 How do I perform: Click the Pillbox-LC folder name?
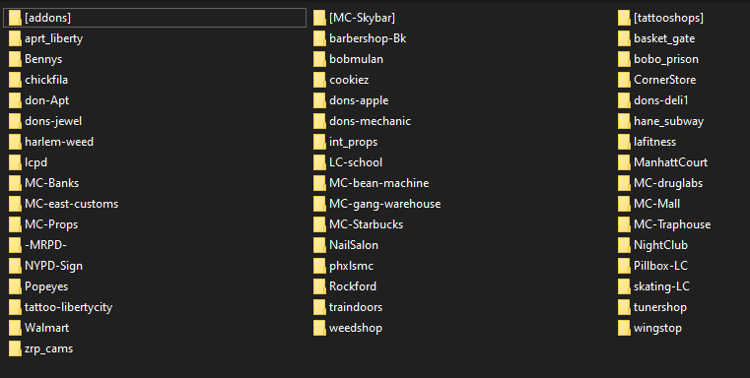point(661,266)
